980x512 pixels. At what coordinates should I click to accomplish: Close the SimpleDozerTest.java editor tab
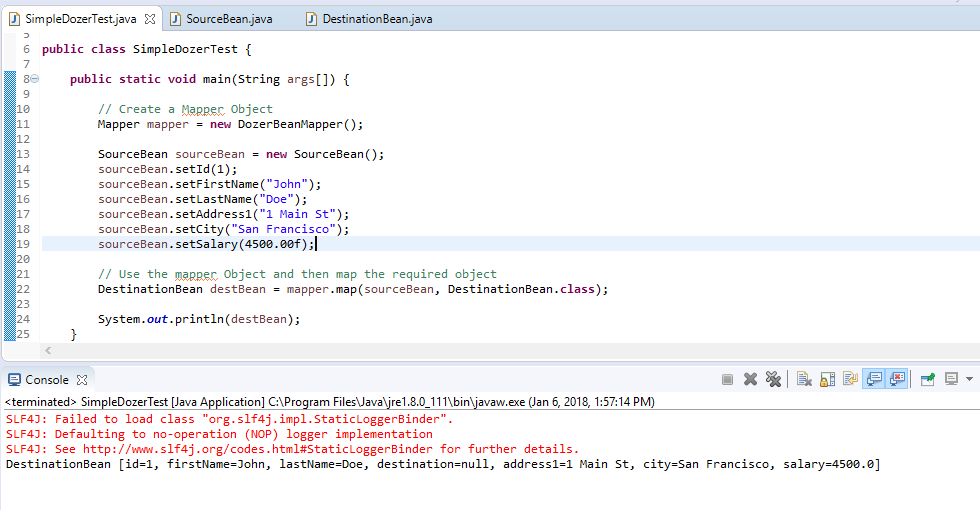pos(150,19)
